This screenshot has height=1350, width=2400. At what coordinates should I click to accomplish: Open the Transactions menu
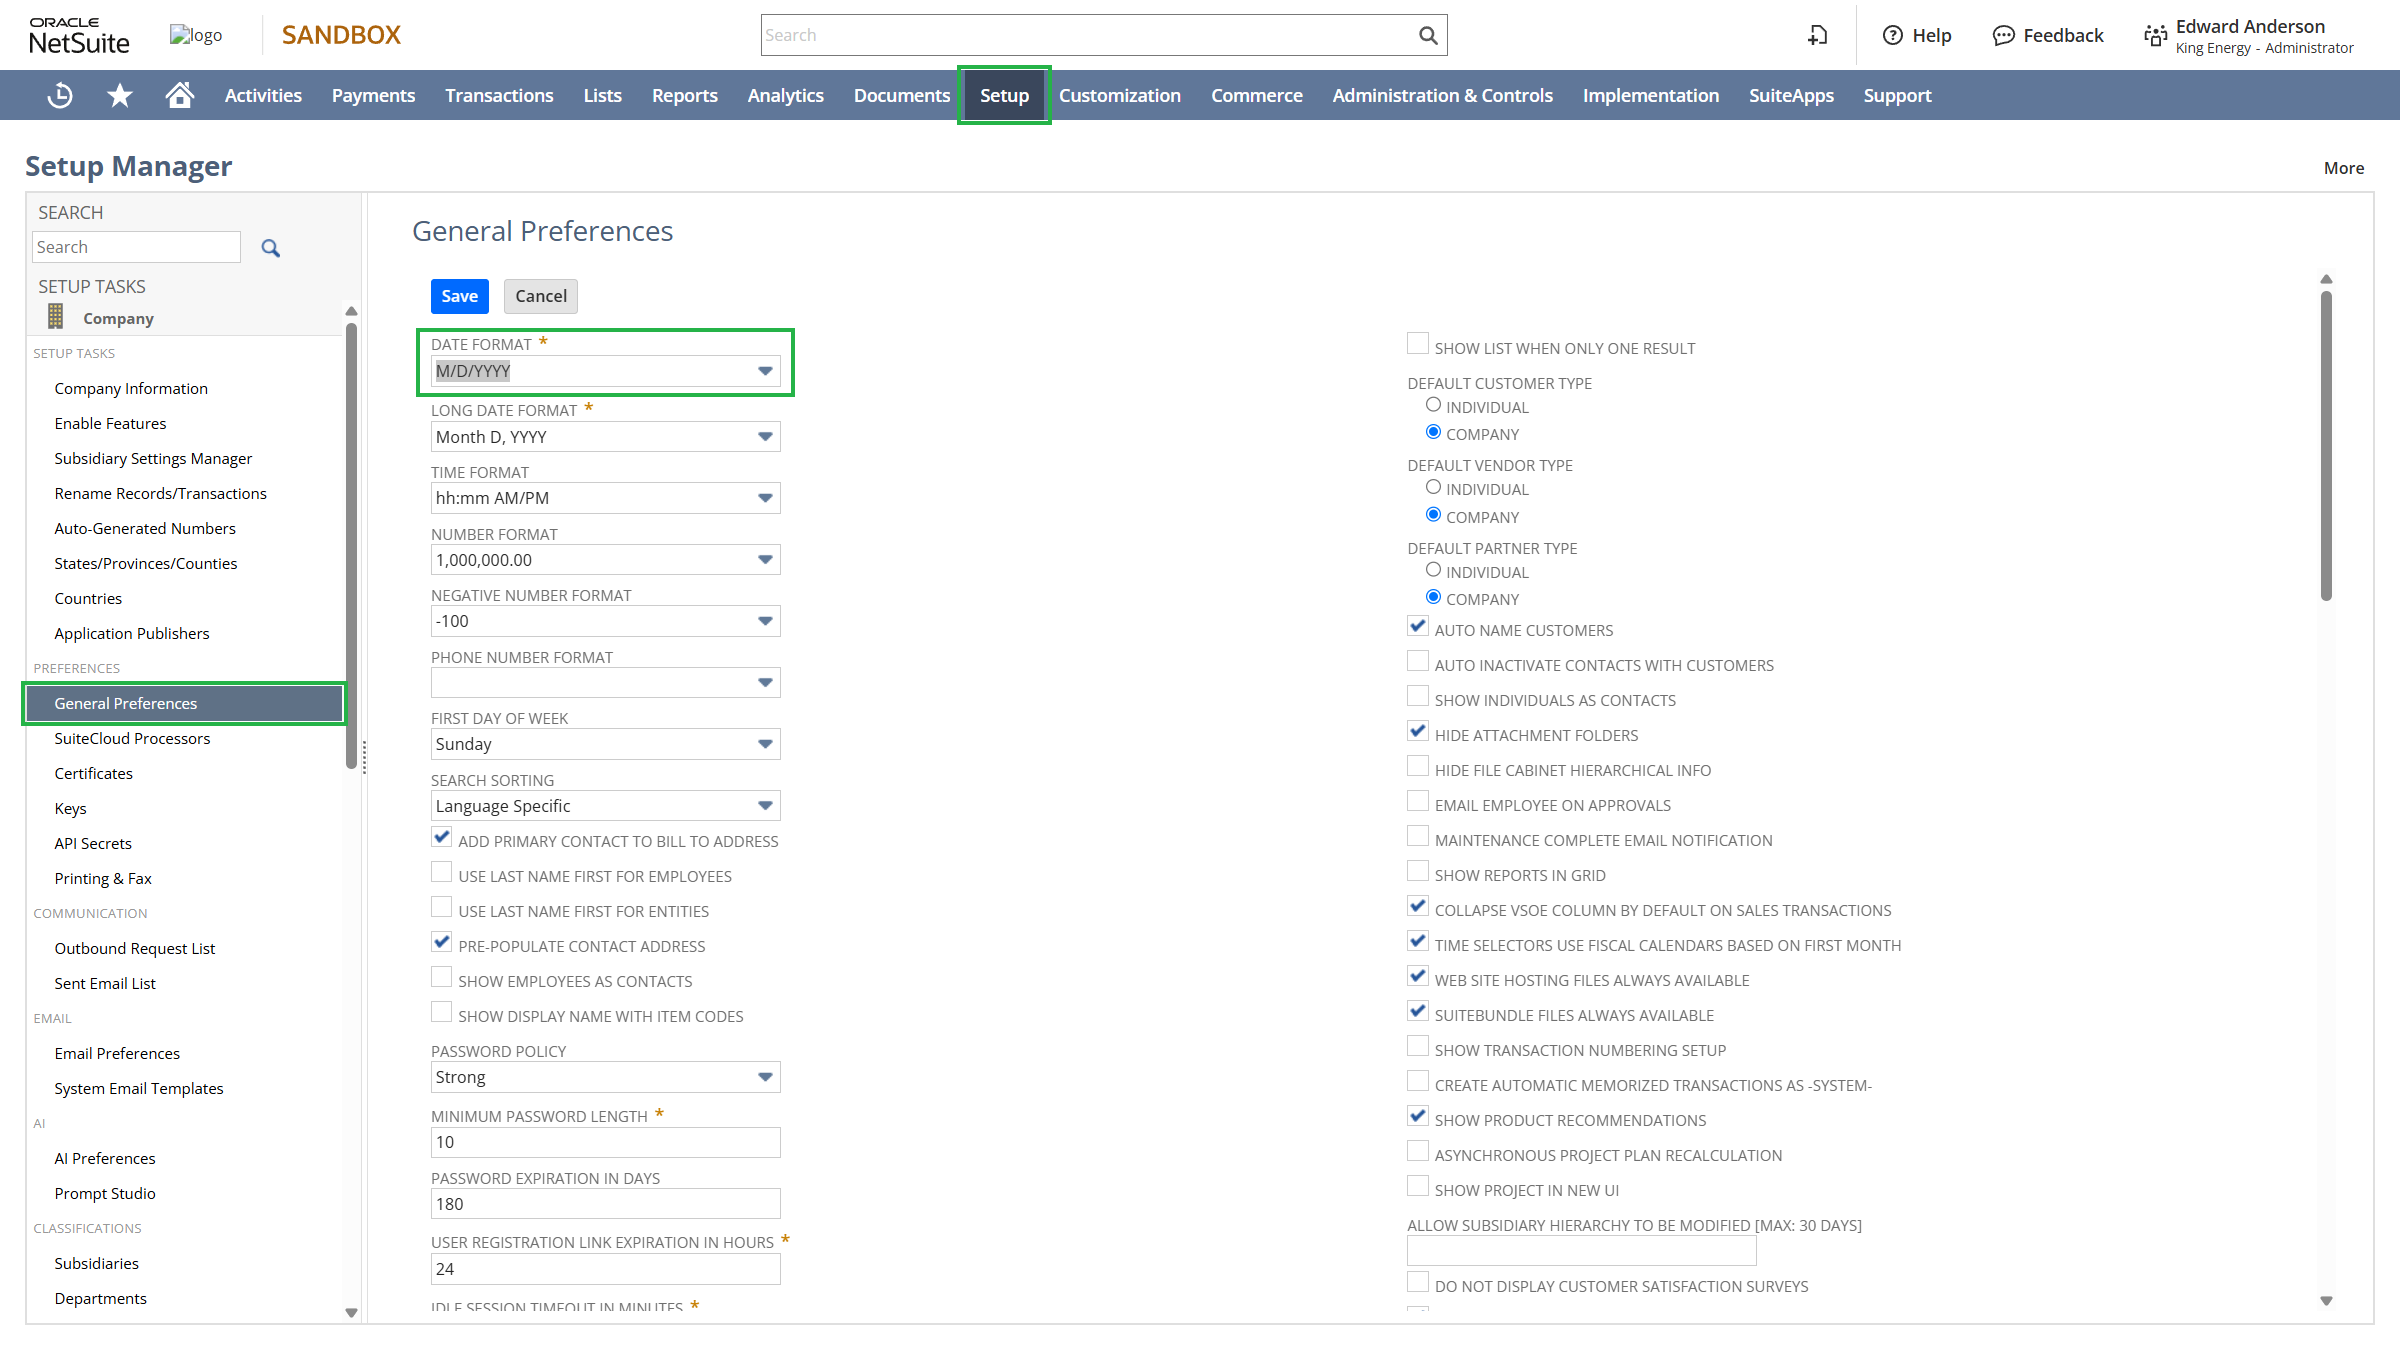[499, 95]
